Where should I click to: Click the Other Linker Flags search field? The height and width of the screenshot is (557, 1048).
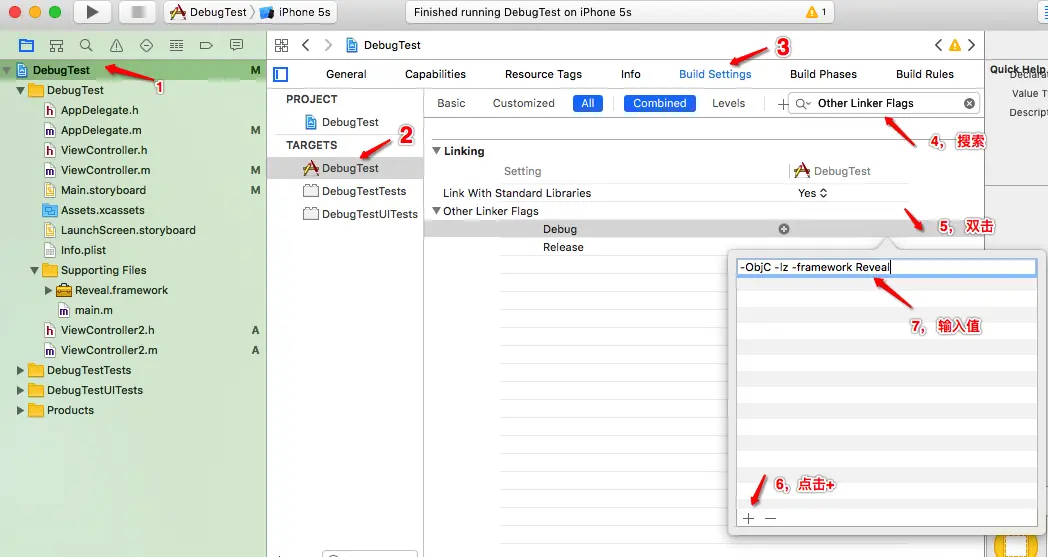(884, 103)
